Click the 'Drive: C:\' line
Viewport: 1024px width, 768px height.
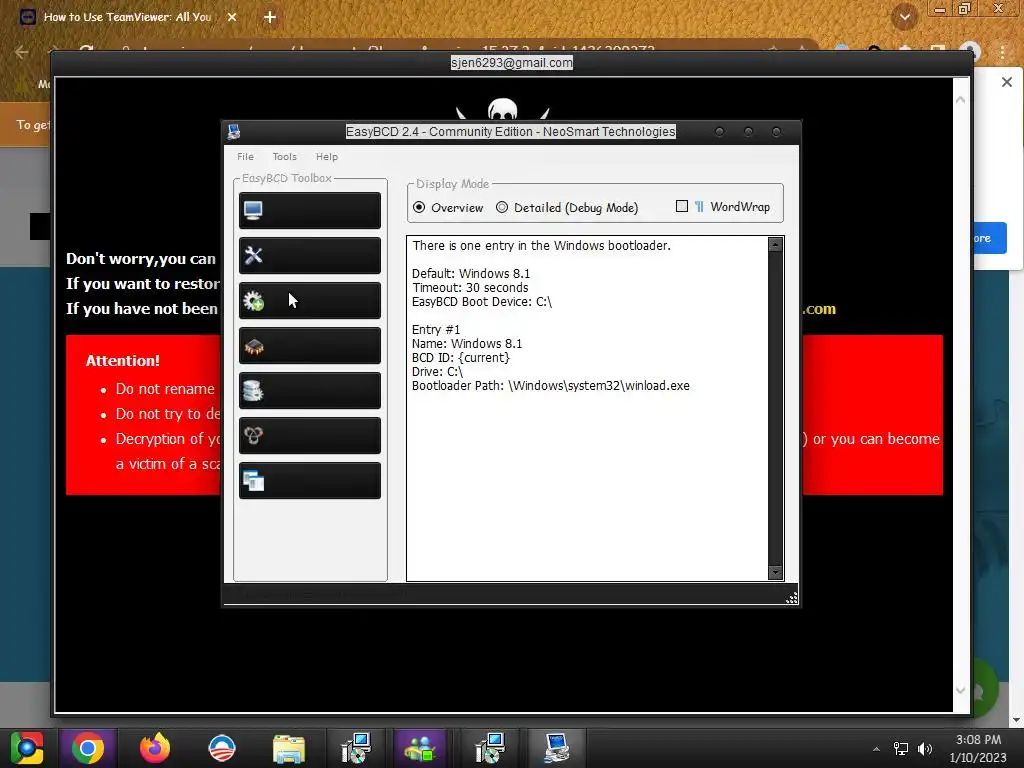pos(438,372)
